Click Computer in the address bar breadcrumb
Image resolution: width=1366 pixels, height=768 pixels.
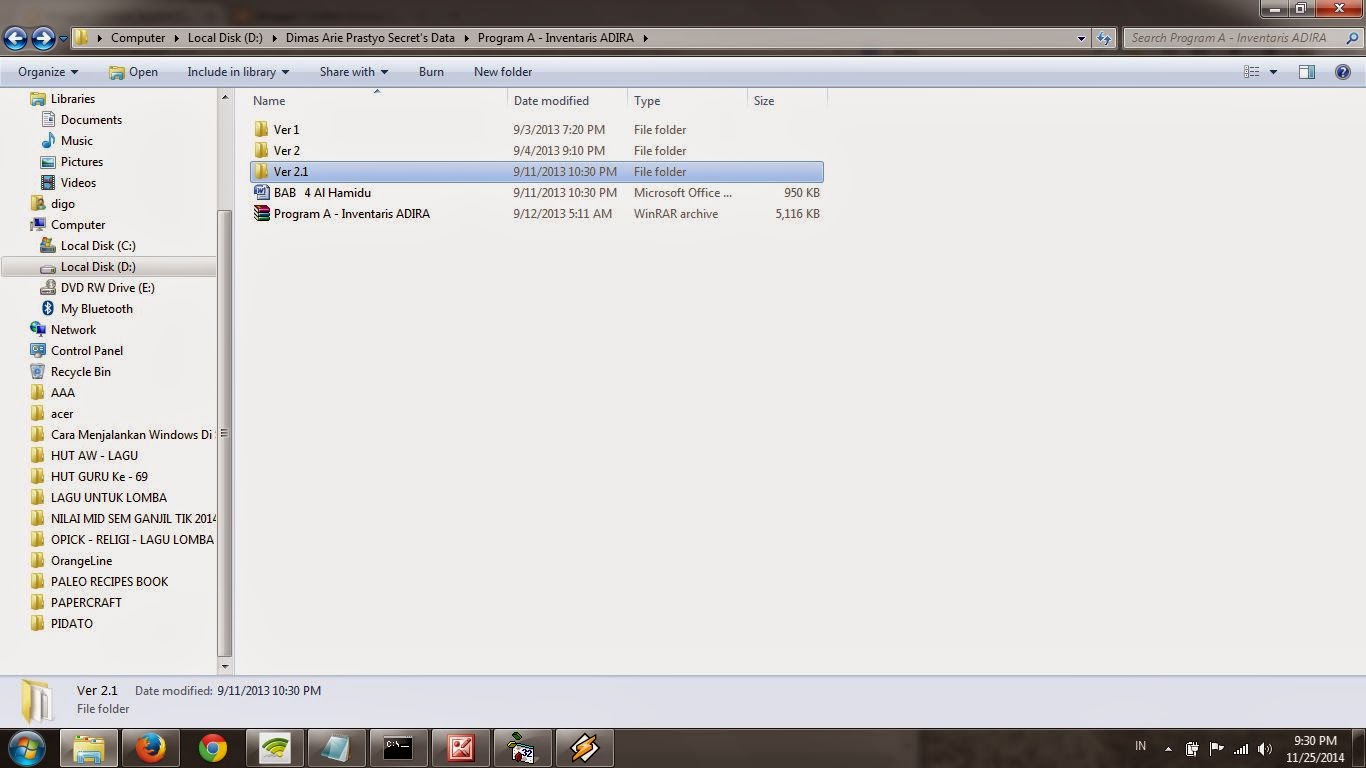(138, 38)
